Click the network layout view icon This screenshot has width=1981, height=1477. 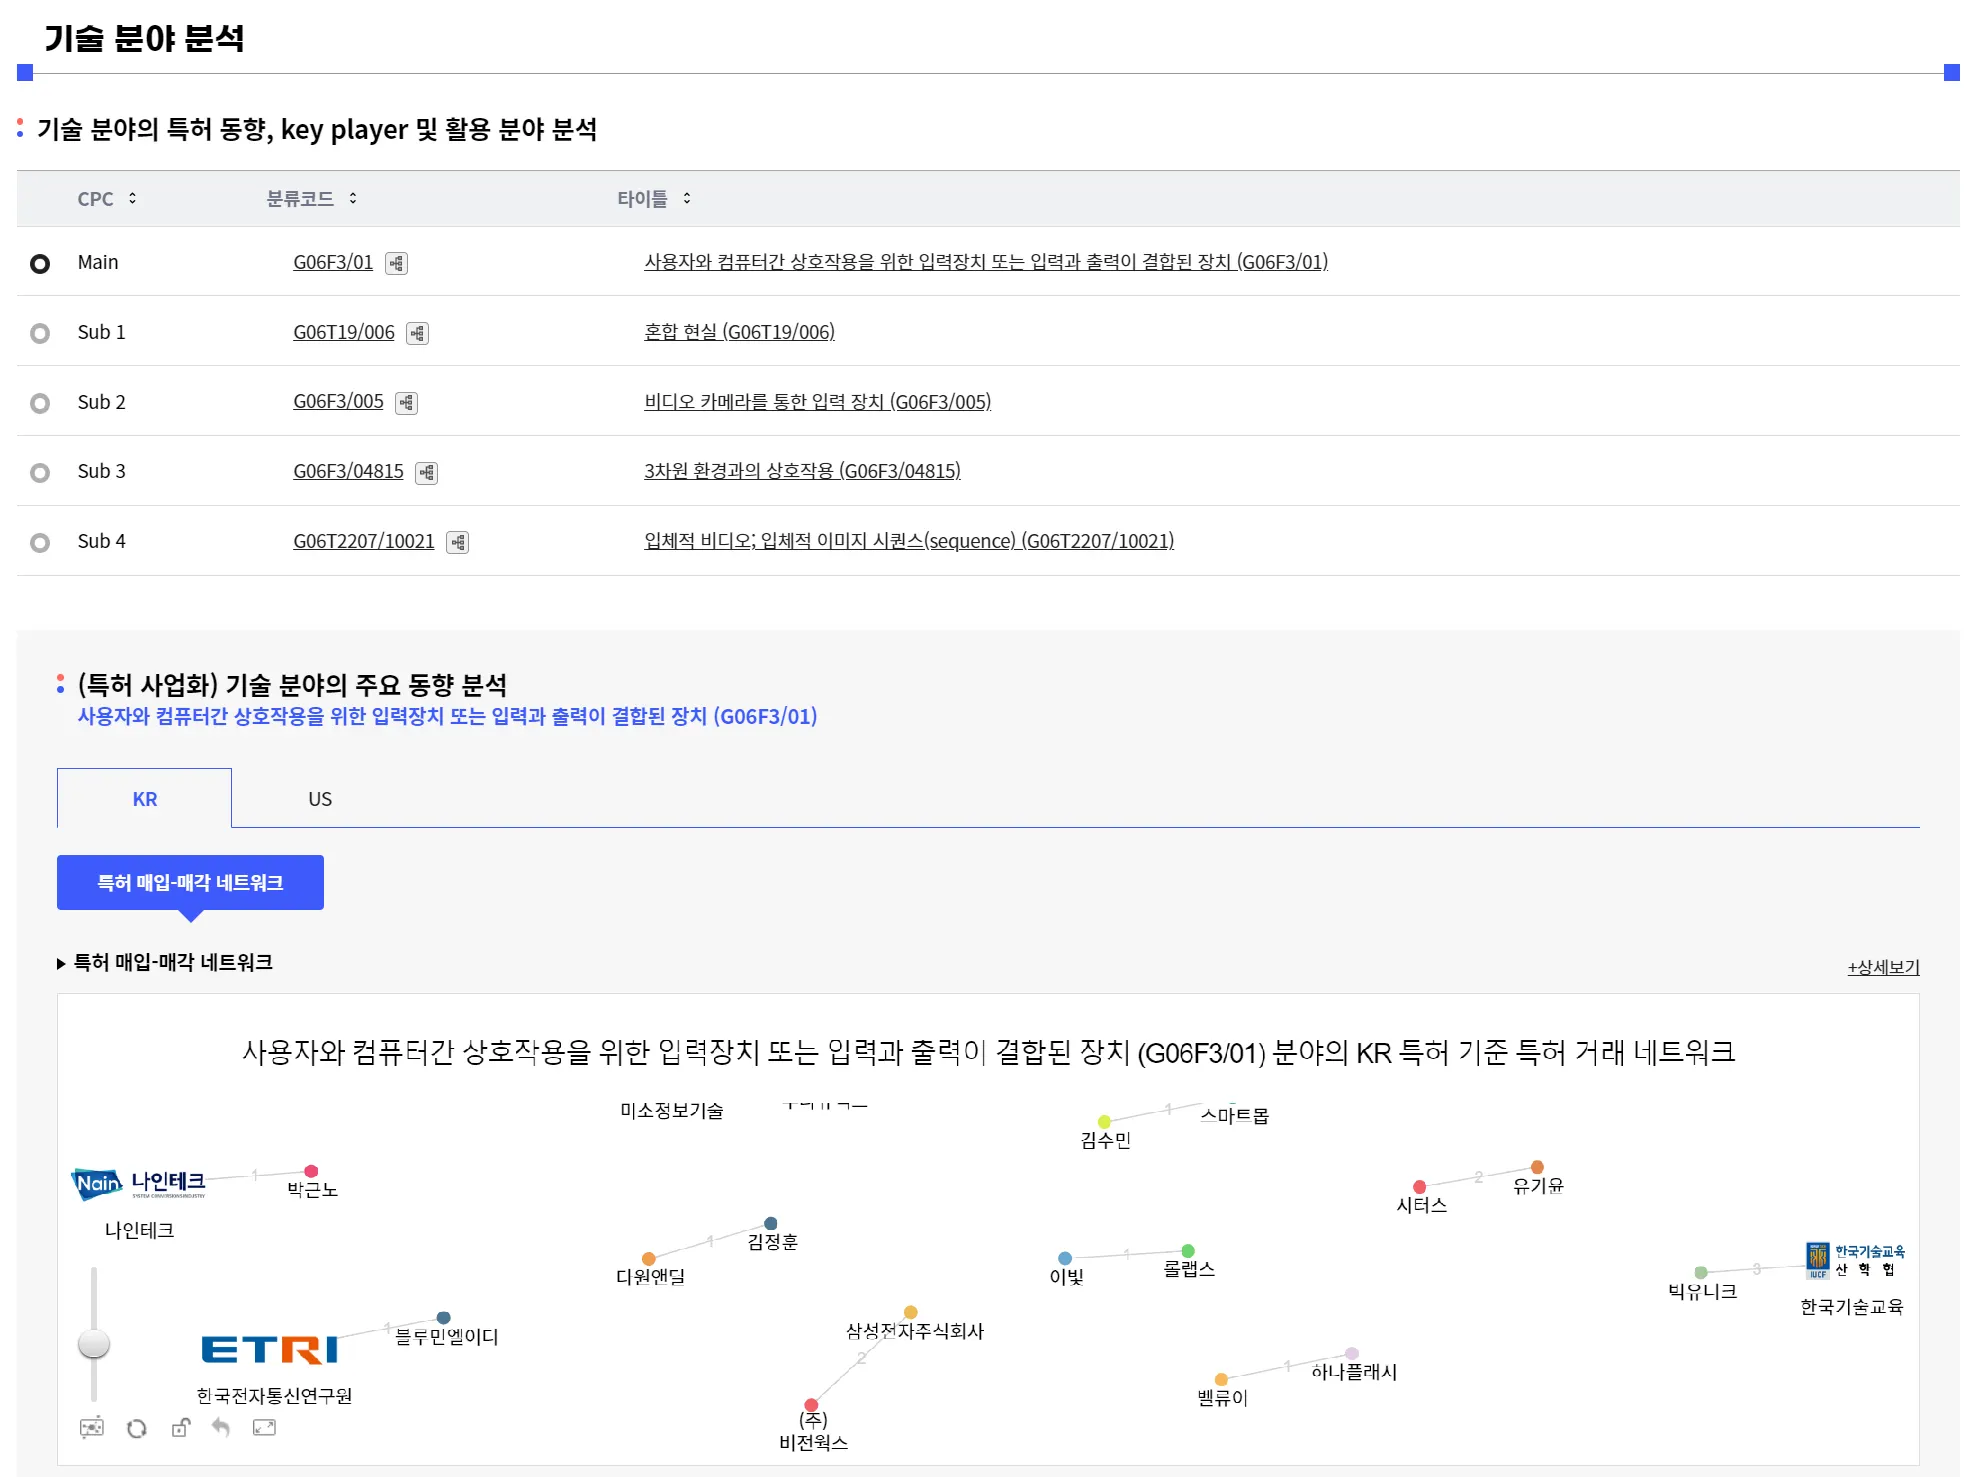pyautogui.click(x=91, y=1427)
